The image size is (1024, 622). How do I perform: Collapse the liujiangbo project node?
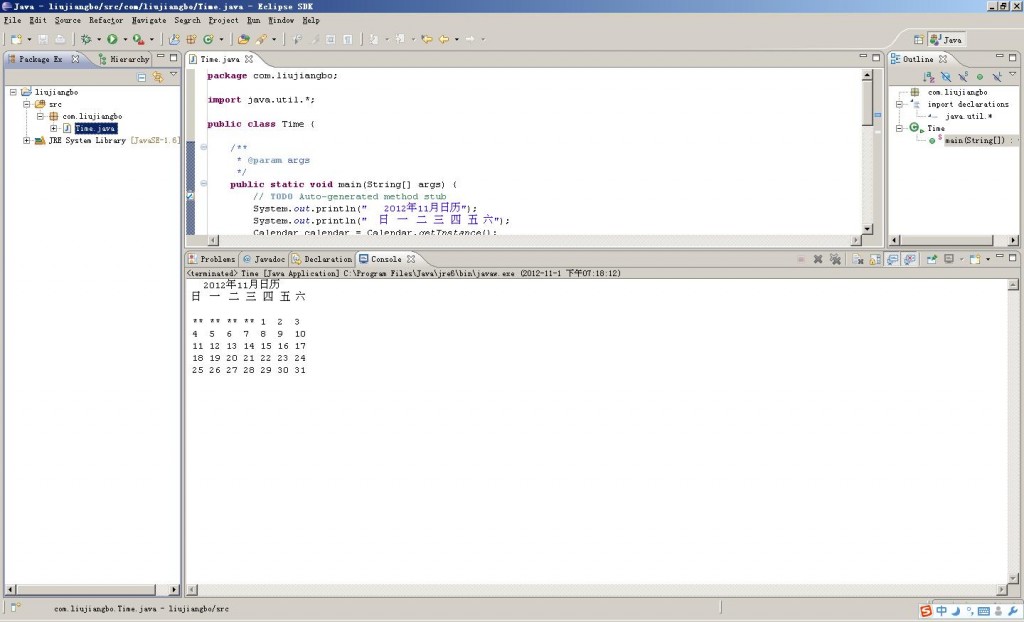13,92
